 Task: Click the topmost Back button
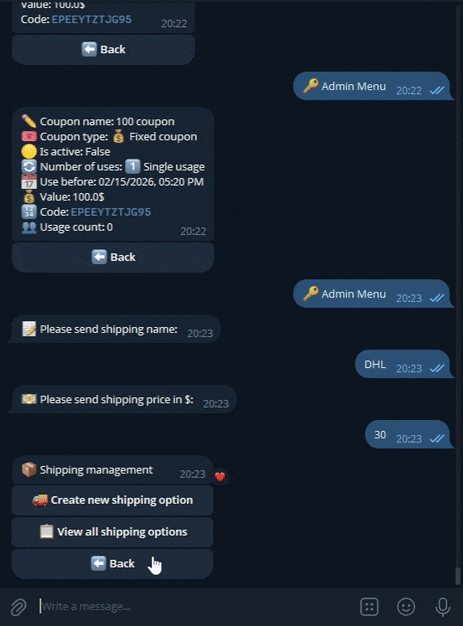[103, 50]
